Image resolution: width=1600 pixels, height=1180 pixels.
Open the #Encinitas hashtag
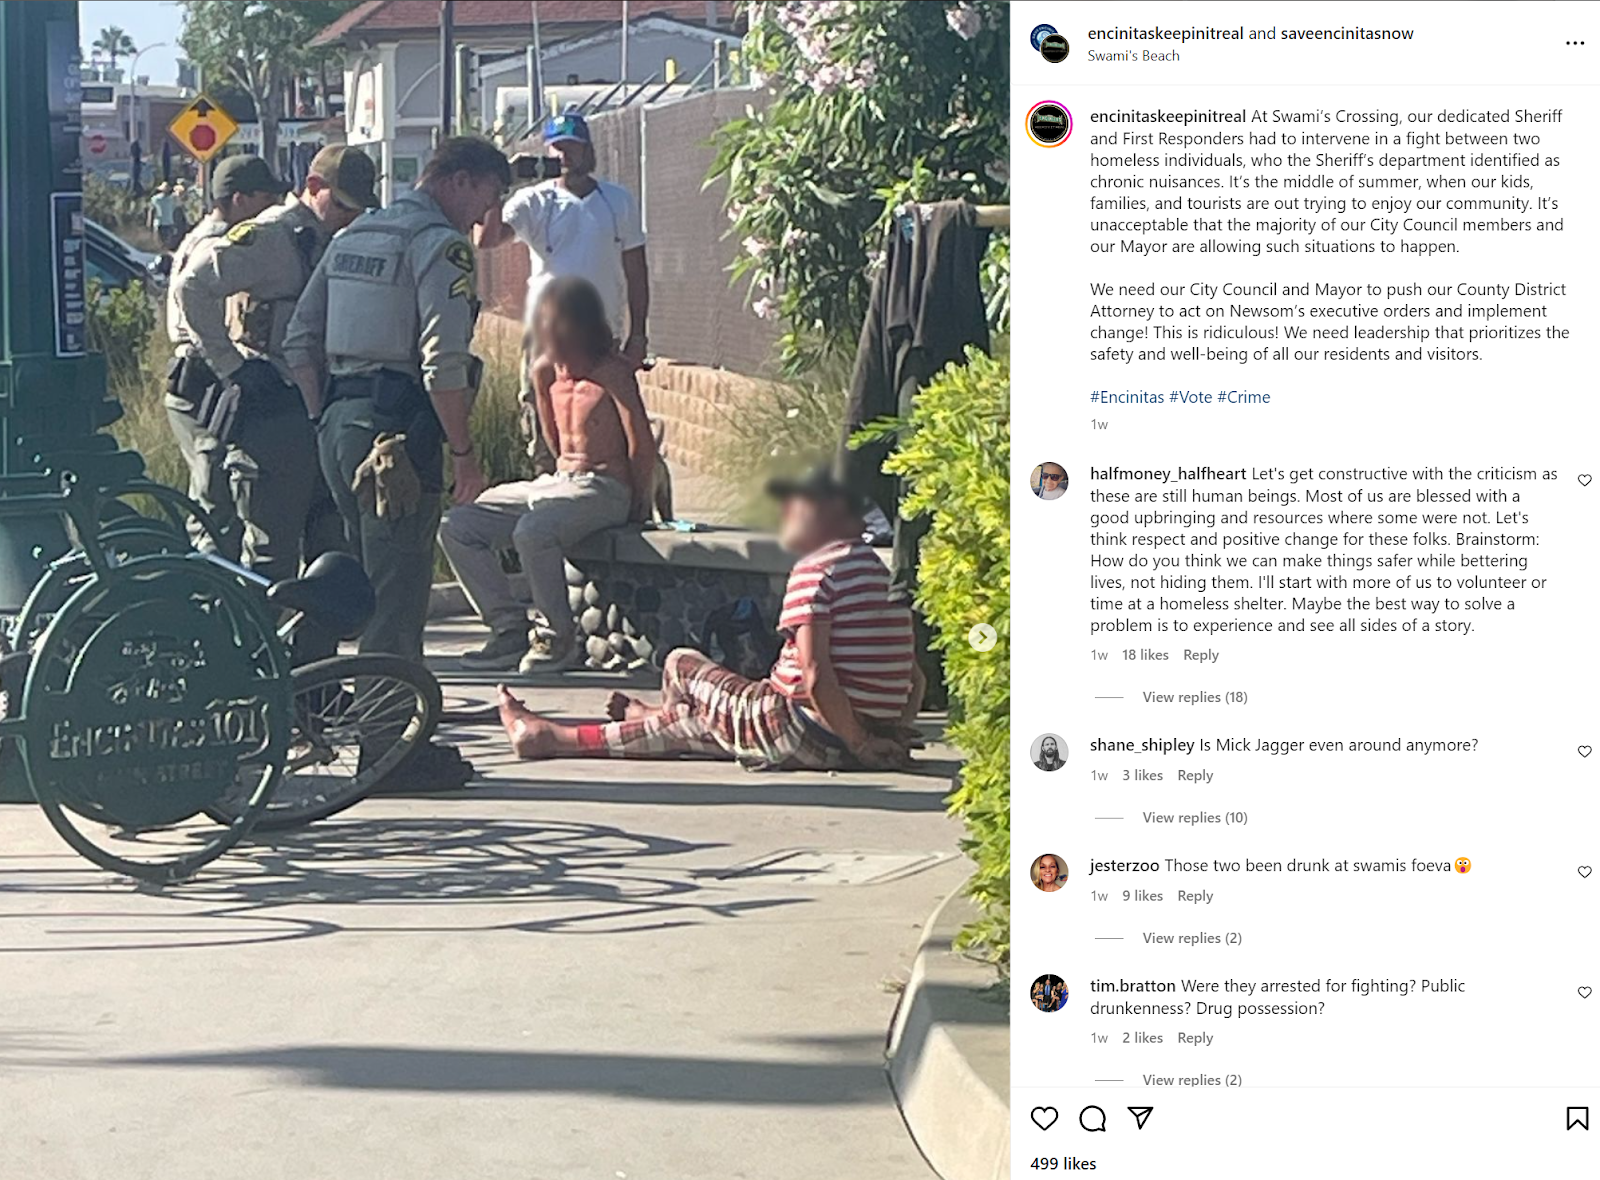[x=1127, y=397]
